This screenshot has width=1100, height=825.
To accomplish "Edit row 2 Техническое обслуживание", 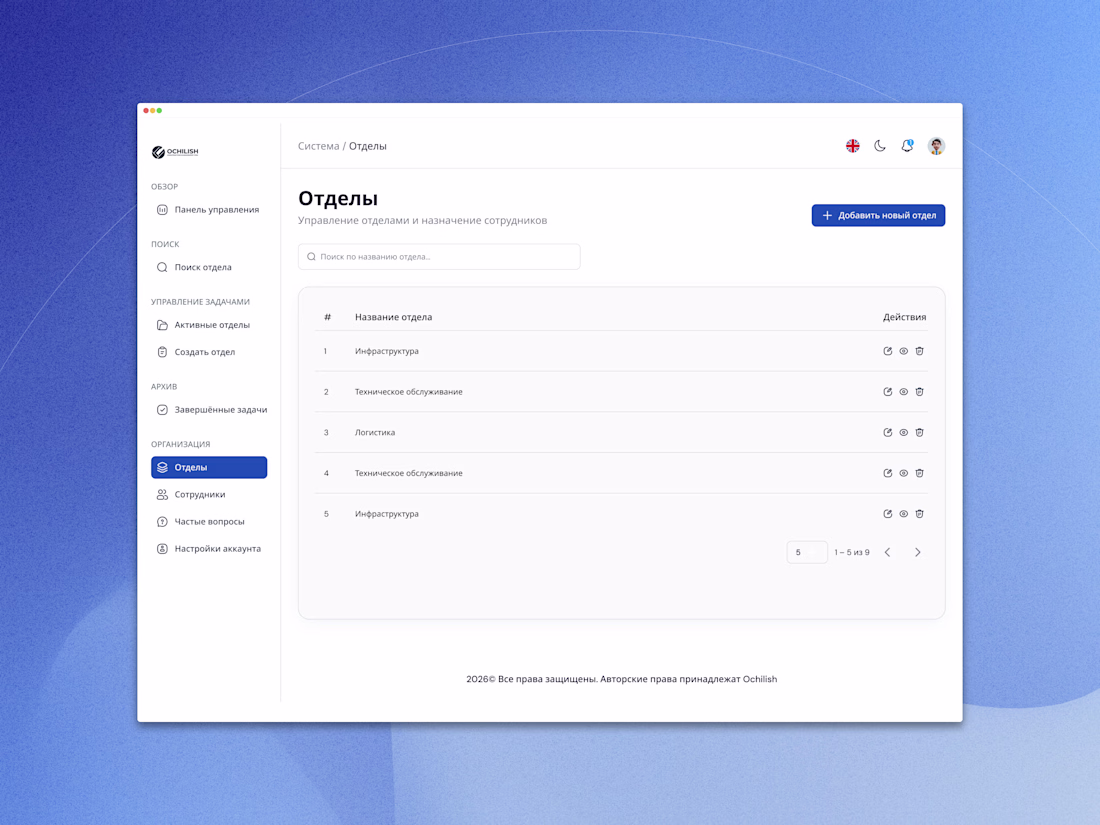I will (887, 391).
